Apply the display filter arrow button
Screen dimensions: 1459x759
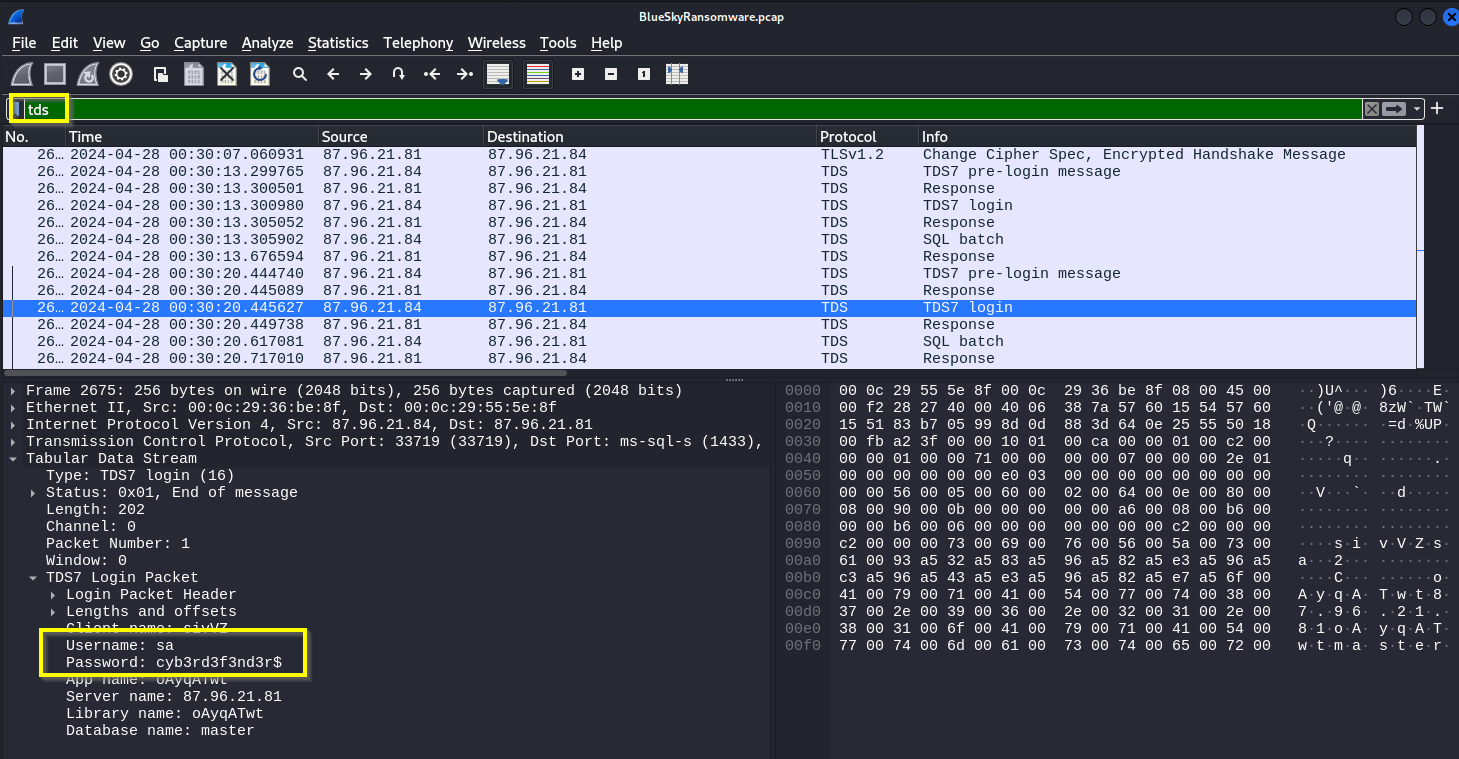pyautogui.click(x=1394, y=109)
